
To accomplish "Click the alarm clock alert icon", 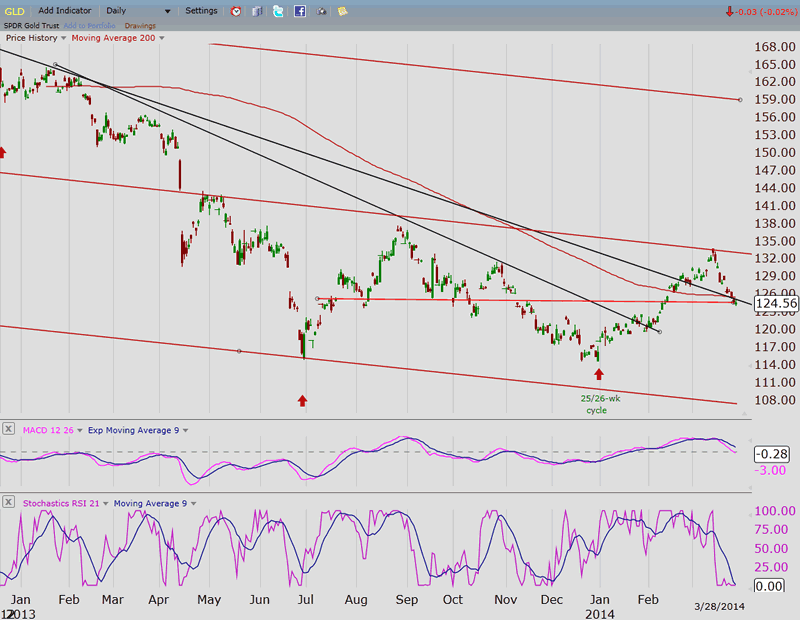I will [x=235, y=11].
